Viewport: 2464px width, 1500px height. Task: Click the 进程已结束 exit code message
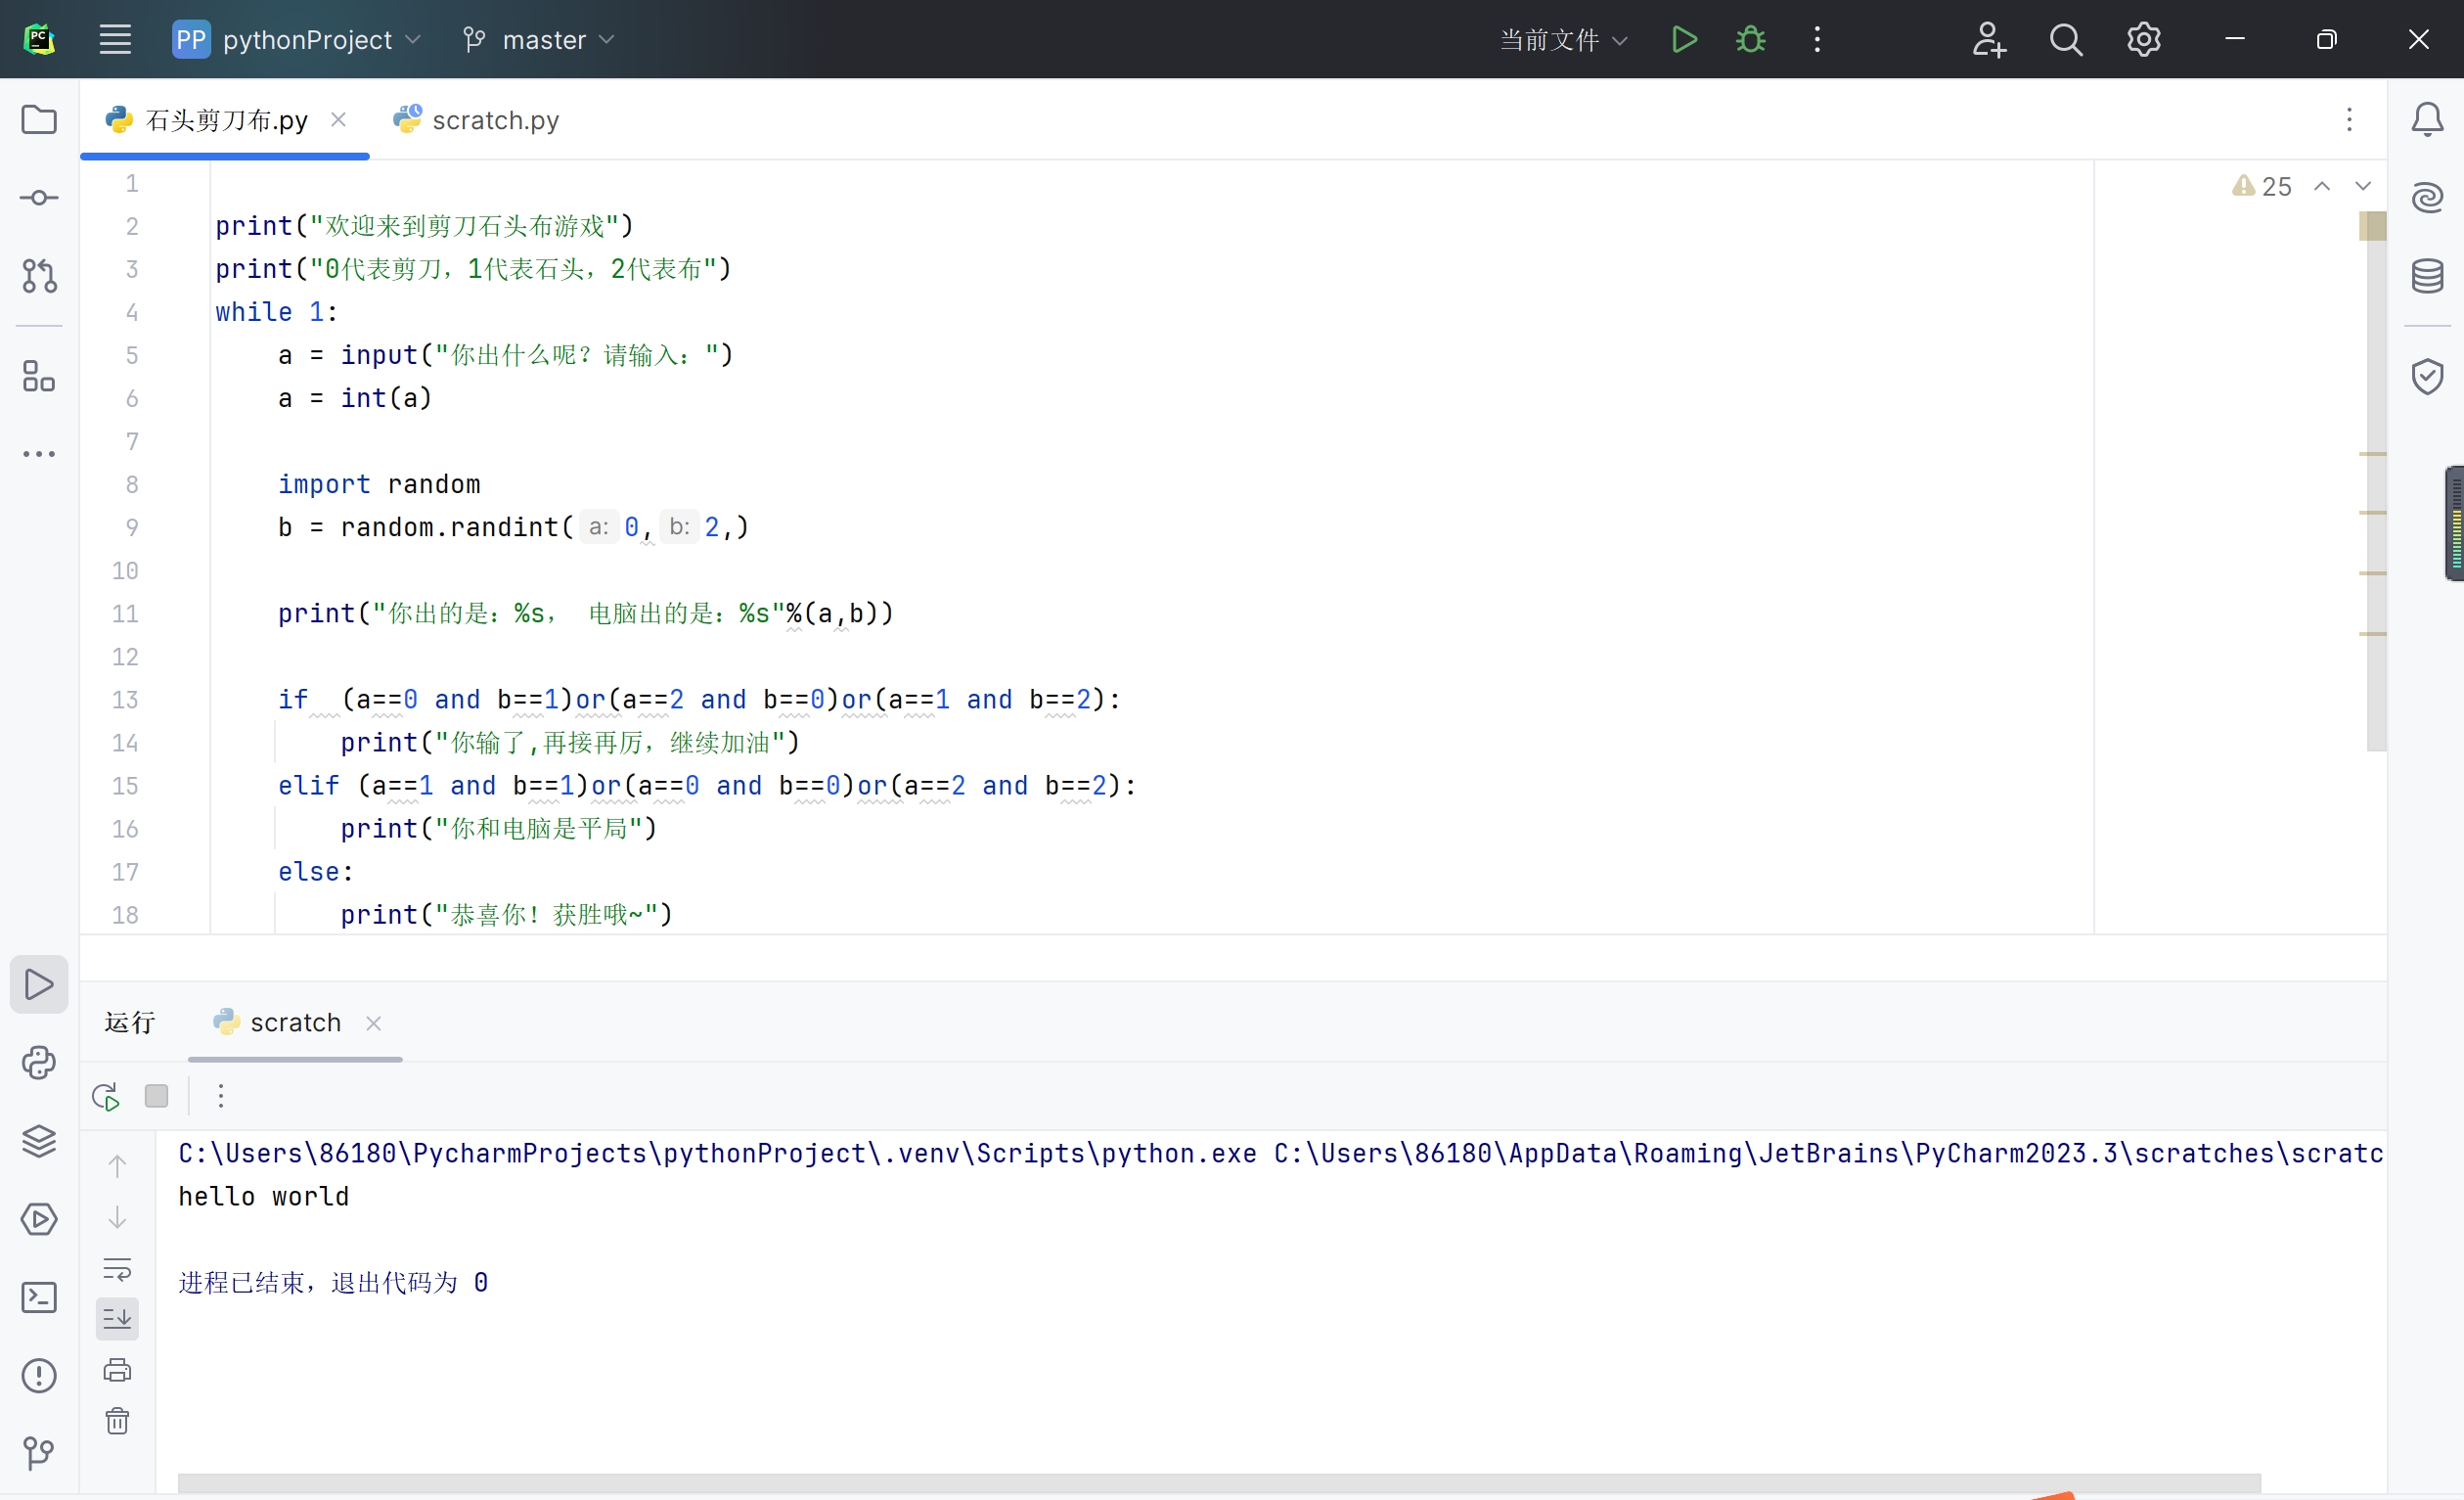coord(333,1283)
